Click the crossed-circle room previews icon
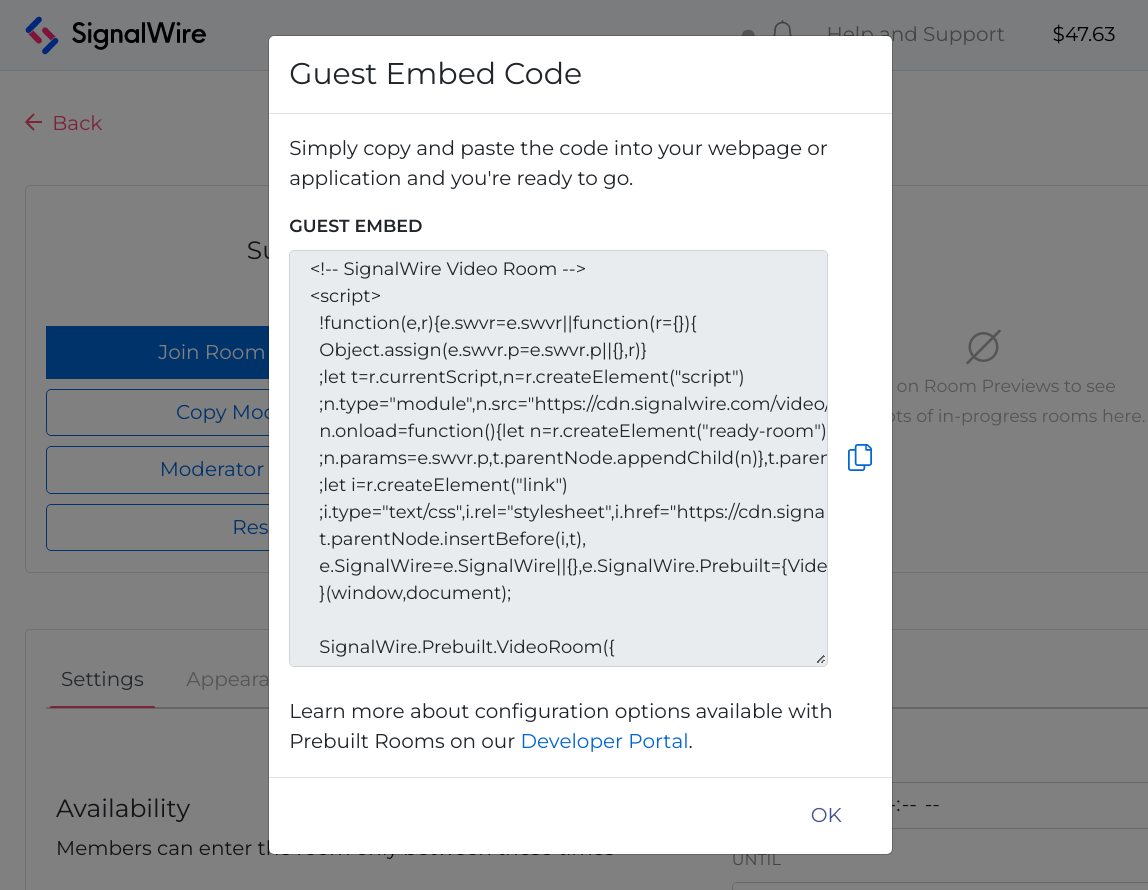1148x890 pixels. click(x=983, y=347)
